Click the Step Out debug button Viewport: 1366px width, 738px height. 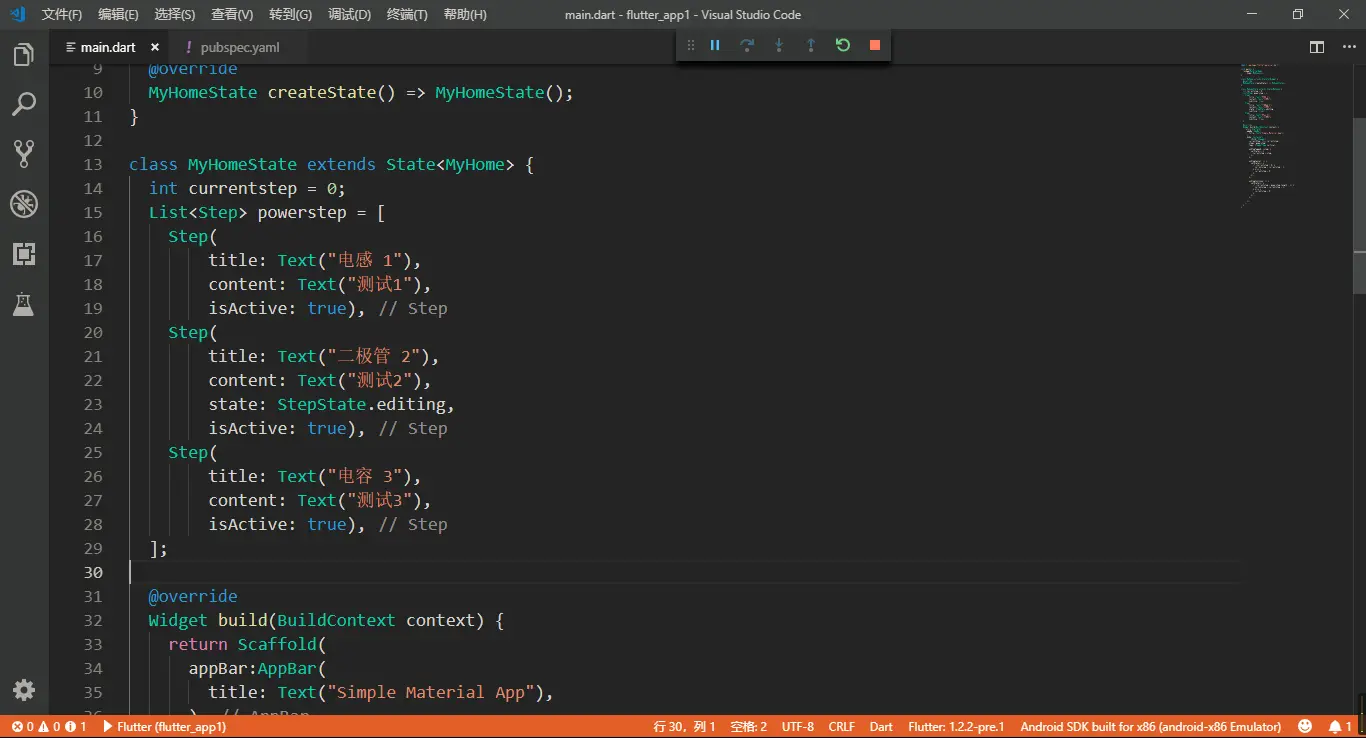coord(811,45)
